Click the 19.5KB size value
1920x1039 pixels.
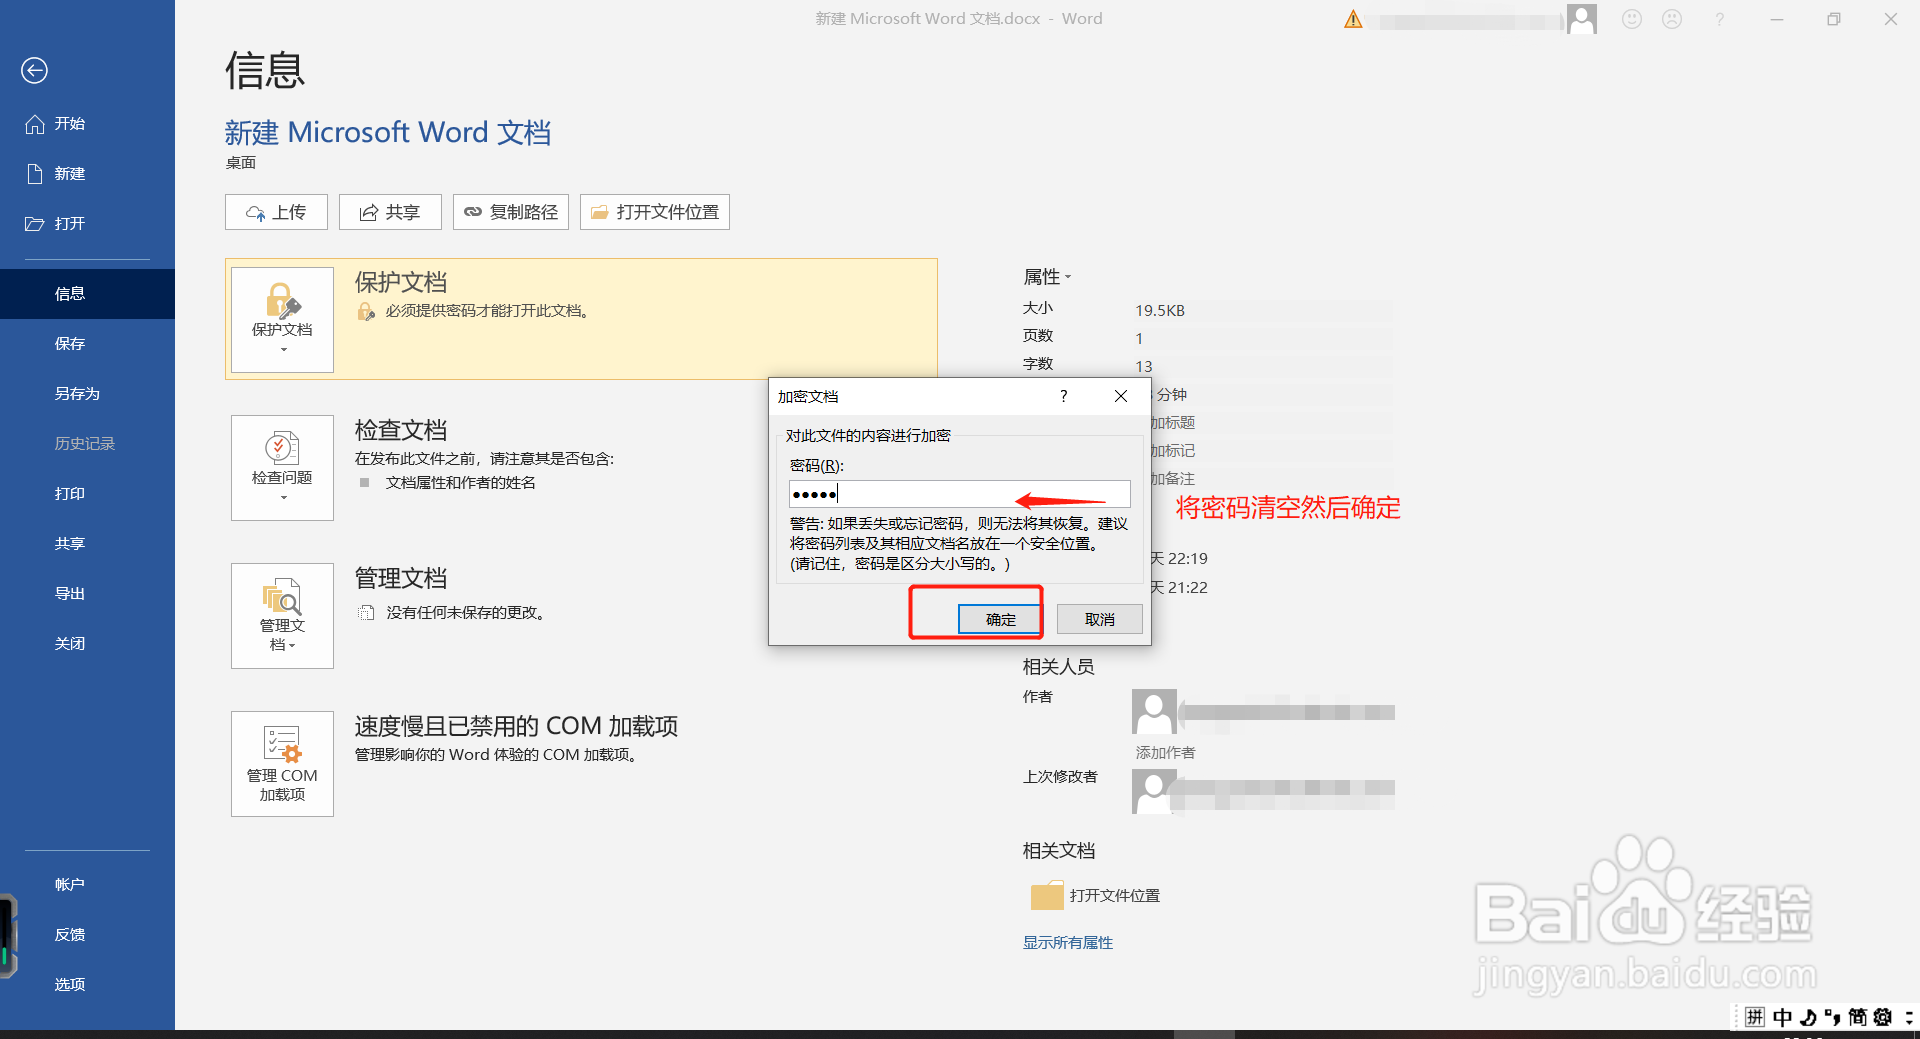1160,311
